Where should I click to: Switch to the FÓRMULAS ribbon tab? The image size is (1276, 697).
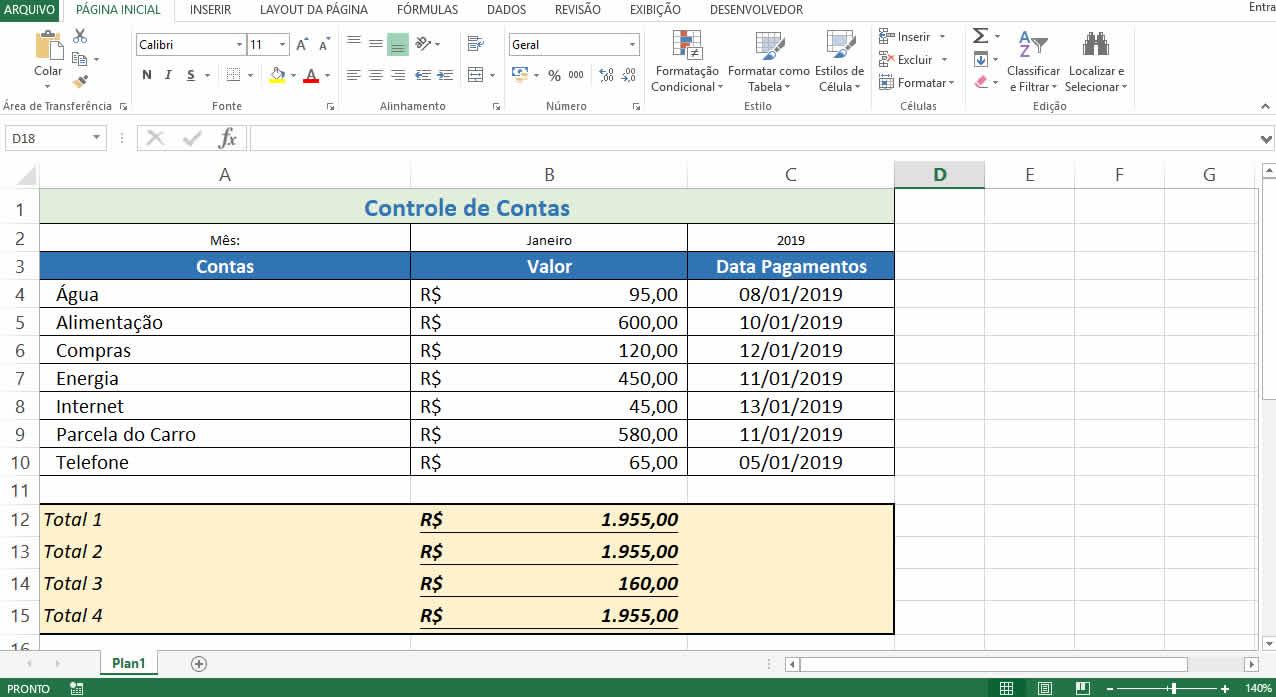click(x=427, y=10)
